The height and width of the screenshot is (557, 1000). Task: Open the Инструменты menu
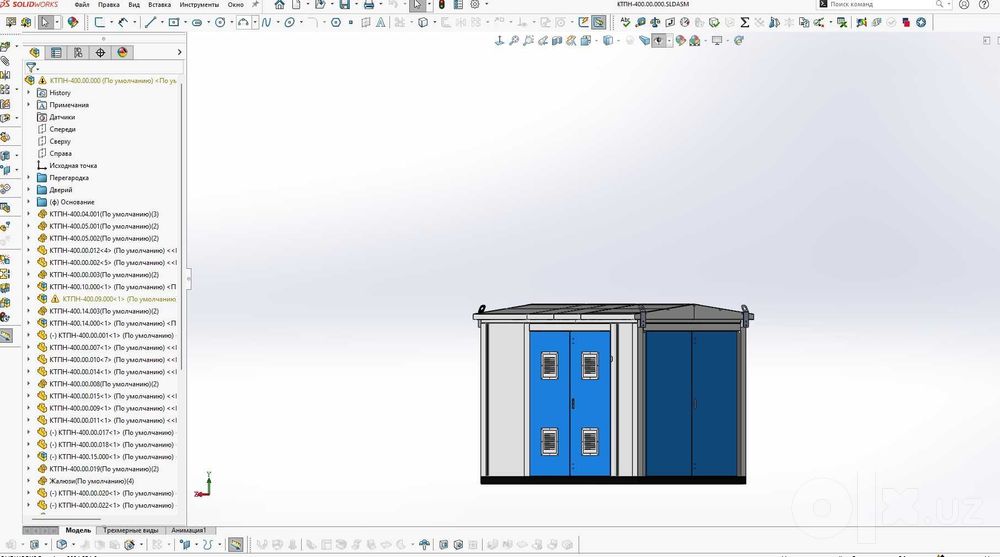tap(199, 4)
